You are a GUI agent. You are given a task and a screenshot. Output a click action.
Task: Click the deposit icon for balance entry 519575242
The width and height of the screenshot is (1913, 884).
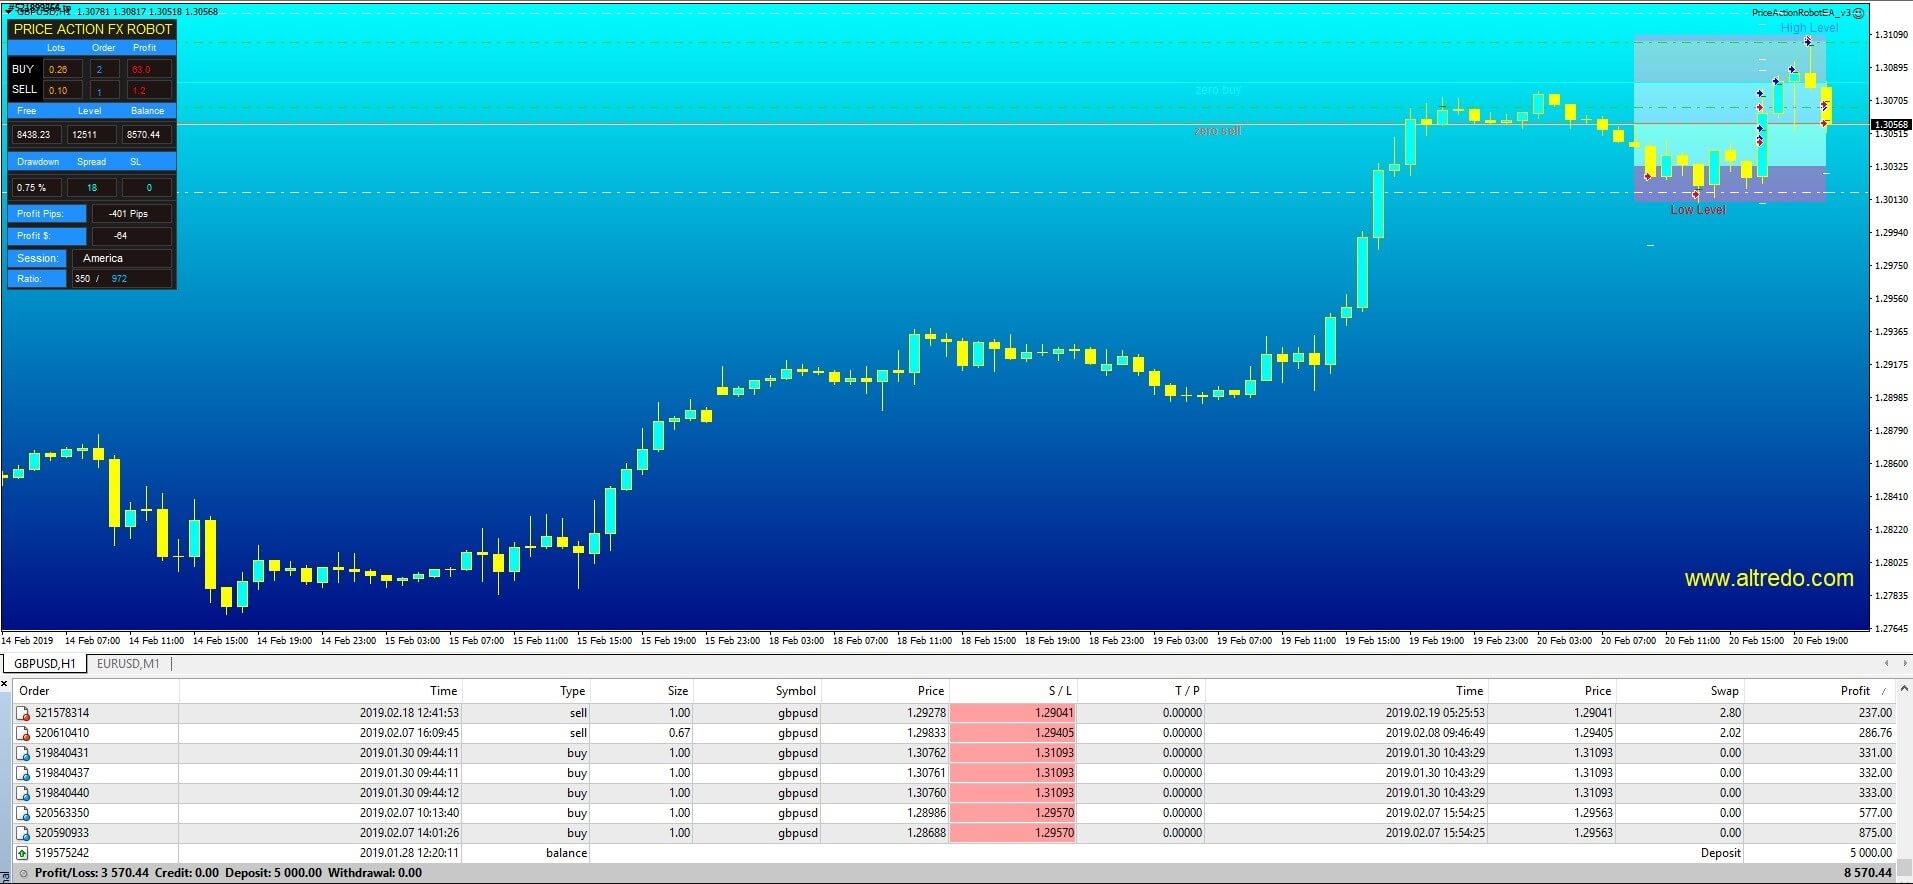(x=23, y=853)
